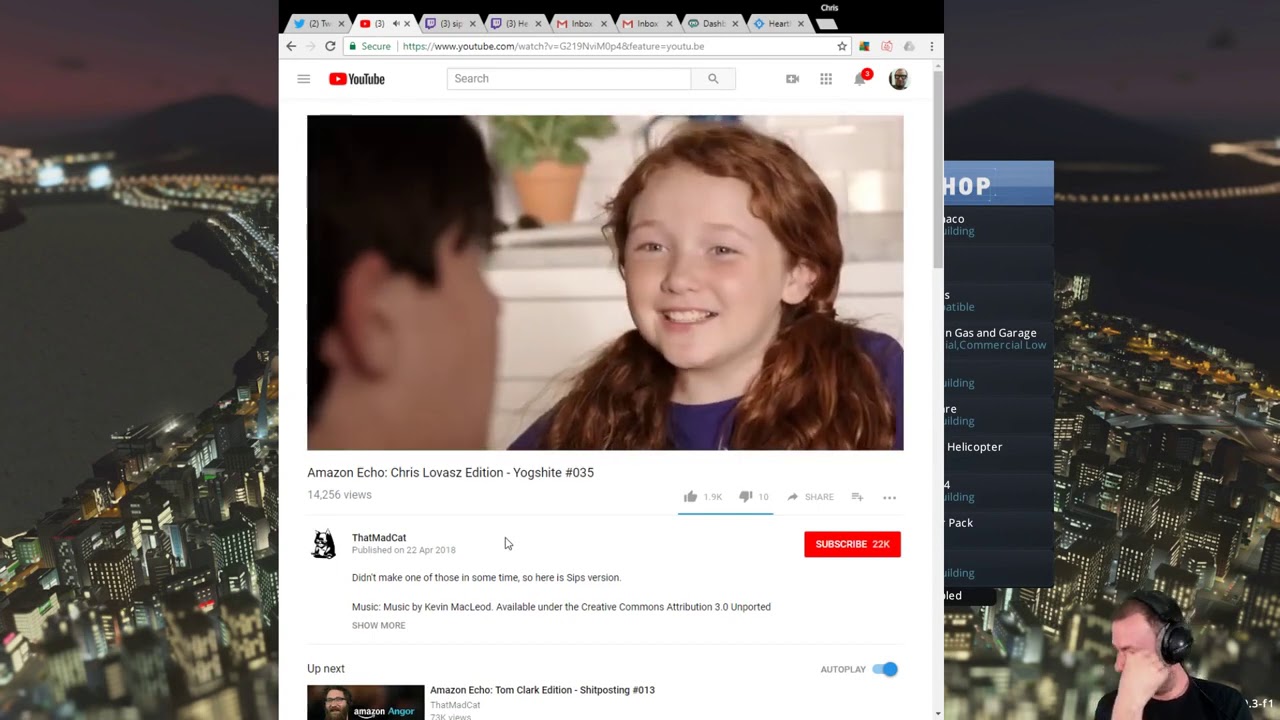
Task: Select 'Helicopter' item in game panel
Action: [x=974, y=447]
